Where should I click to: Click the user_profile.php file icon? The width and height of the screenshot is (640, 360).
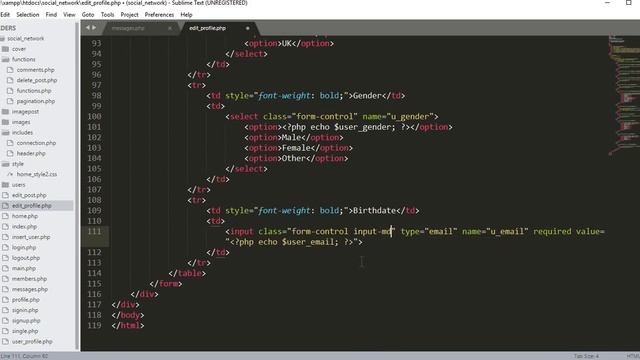pyautogui.click(x=5, y=342)
